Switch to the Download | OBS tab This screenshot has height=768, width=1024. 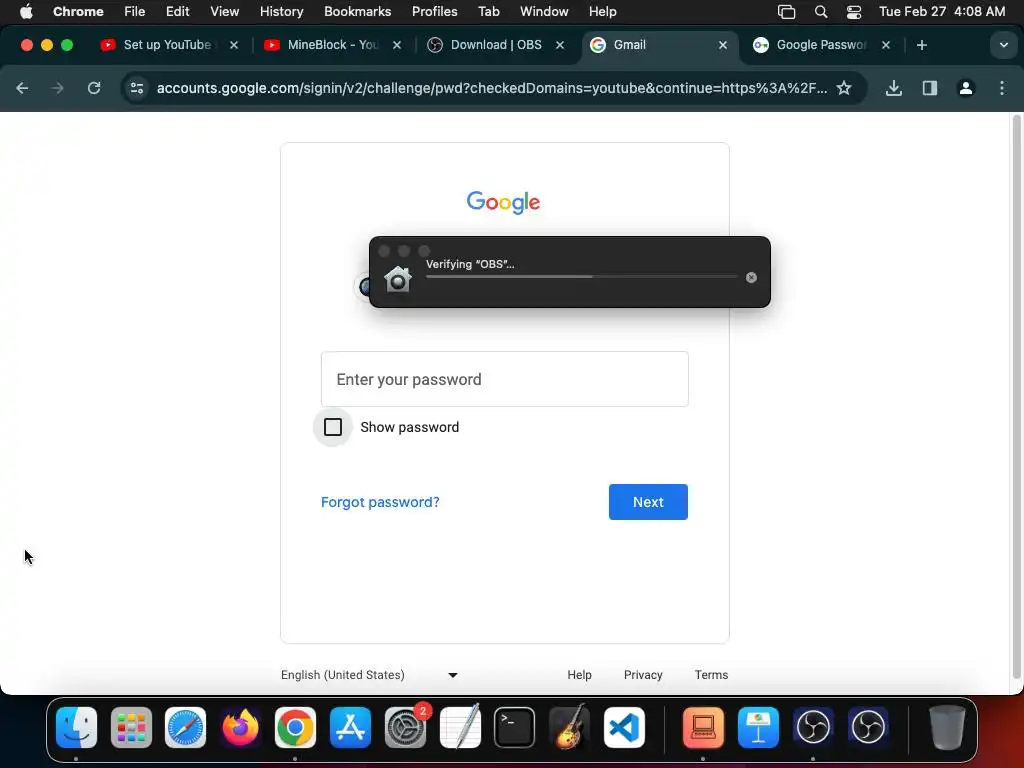click(496, 45)
